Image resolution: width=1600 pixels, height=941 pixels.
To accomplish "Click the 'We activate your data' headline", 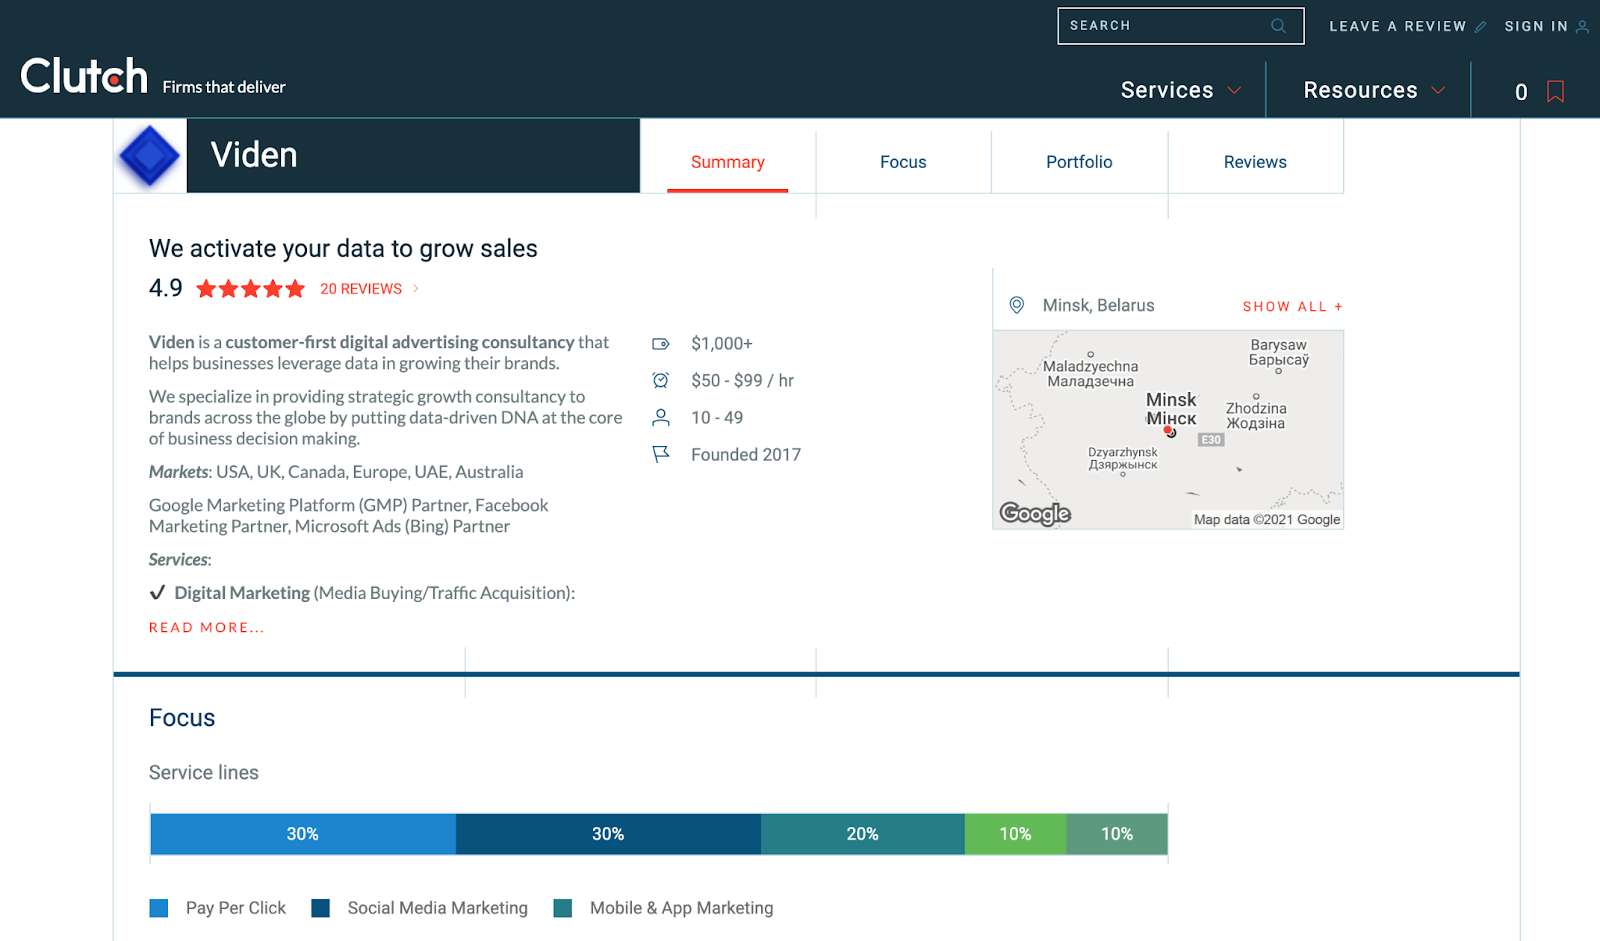I will [x=343, y=249].
